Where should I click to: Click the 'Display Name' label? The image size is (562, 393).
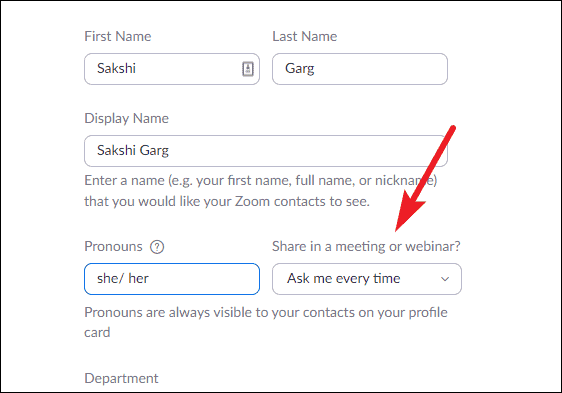[127, 119]
